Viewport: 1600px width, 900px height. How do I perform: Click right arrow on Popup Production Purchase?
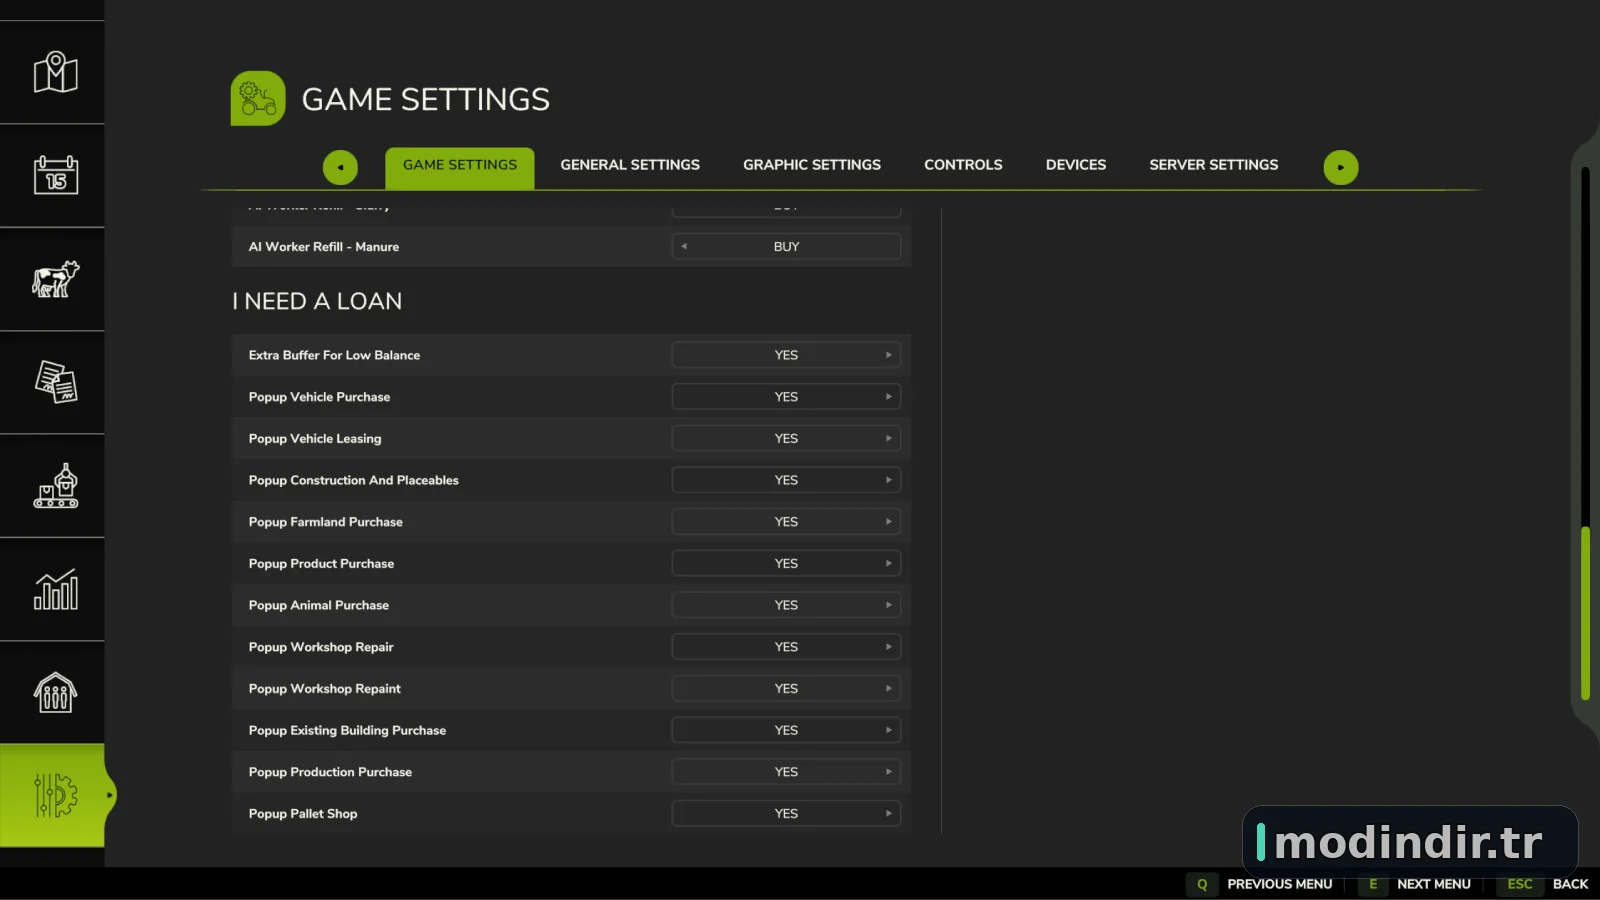coord(888,772)
